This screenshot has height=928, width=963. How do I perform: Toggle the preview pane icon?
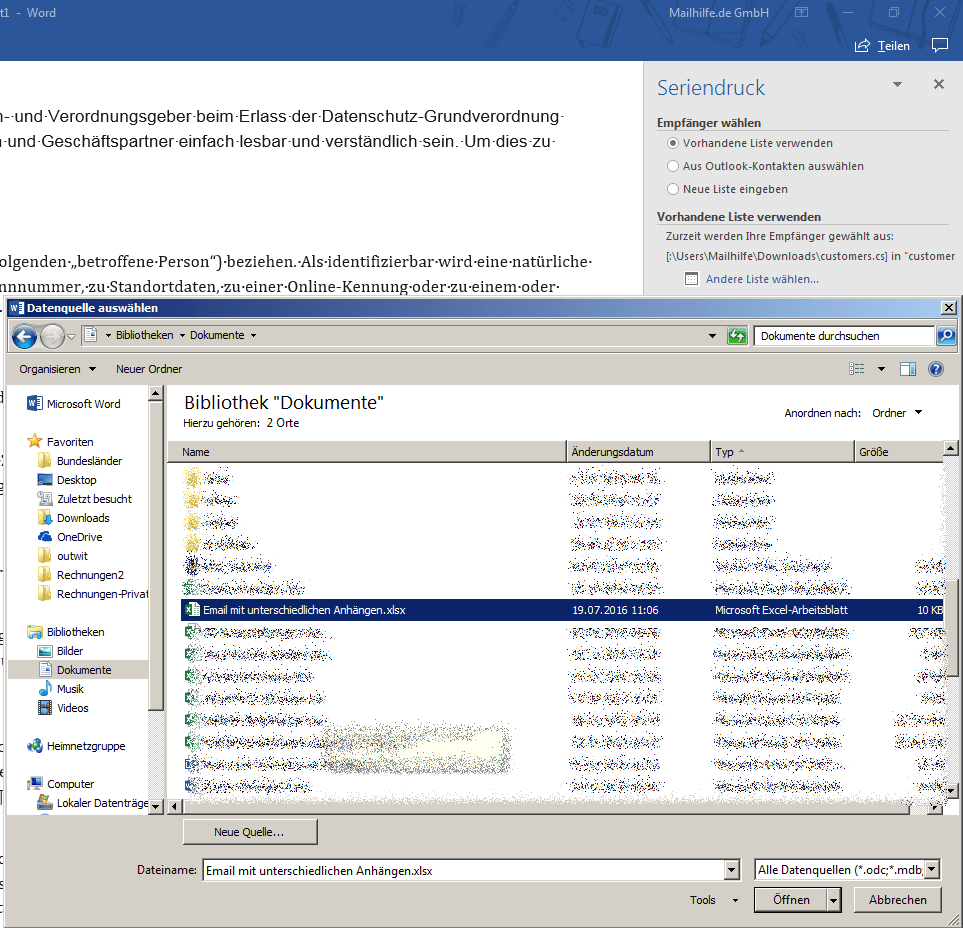click(x=907, y=368)
